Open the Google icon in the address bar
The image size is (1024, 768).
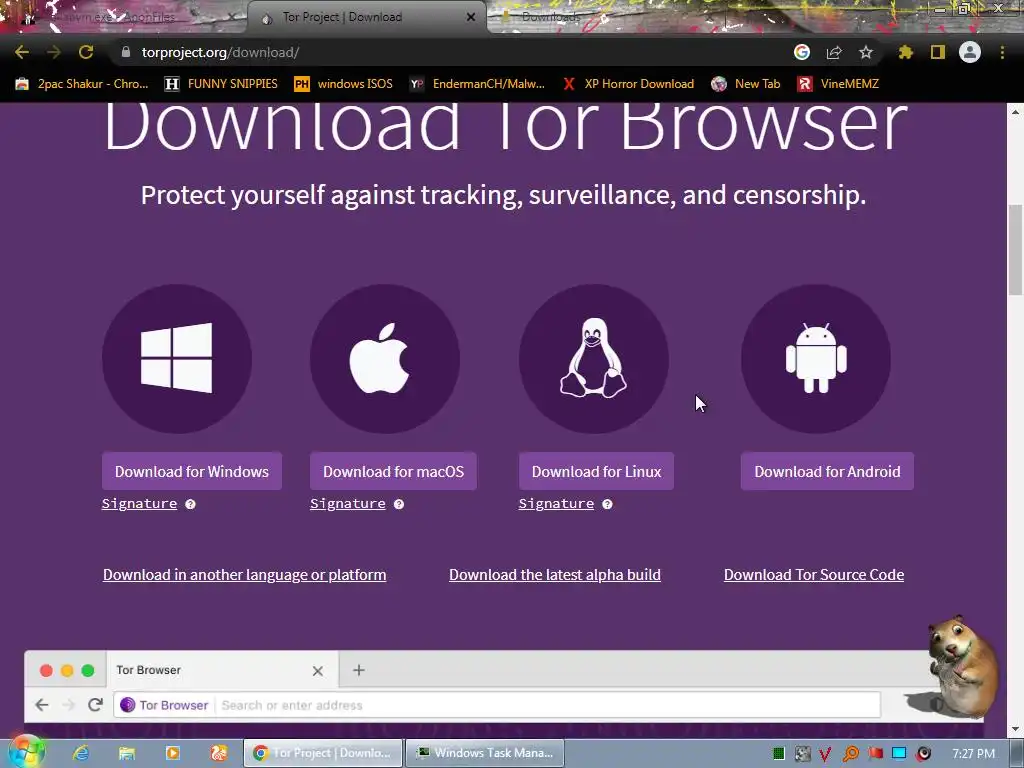(x=802, y=52)
